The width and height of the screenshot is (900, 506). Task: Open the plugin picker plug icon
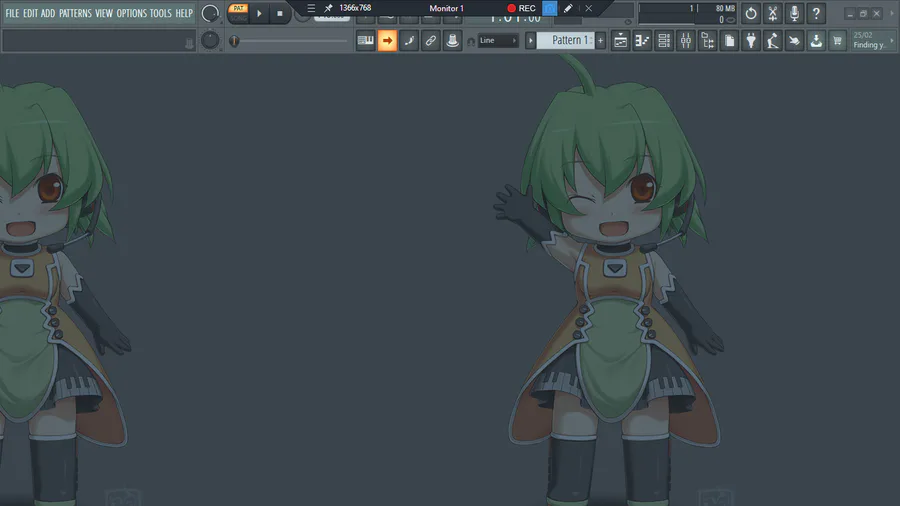coord(751,41)
